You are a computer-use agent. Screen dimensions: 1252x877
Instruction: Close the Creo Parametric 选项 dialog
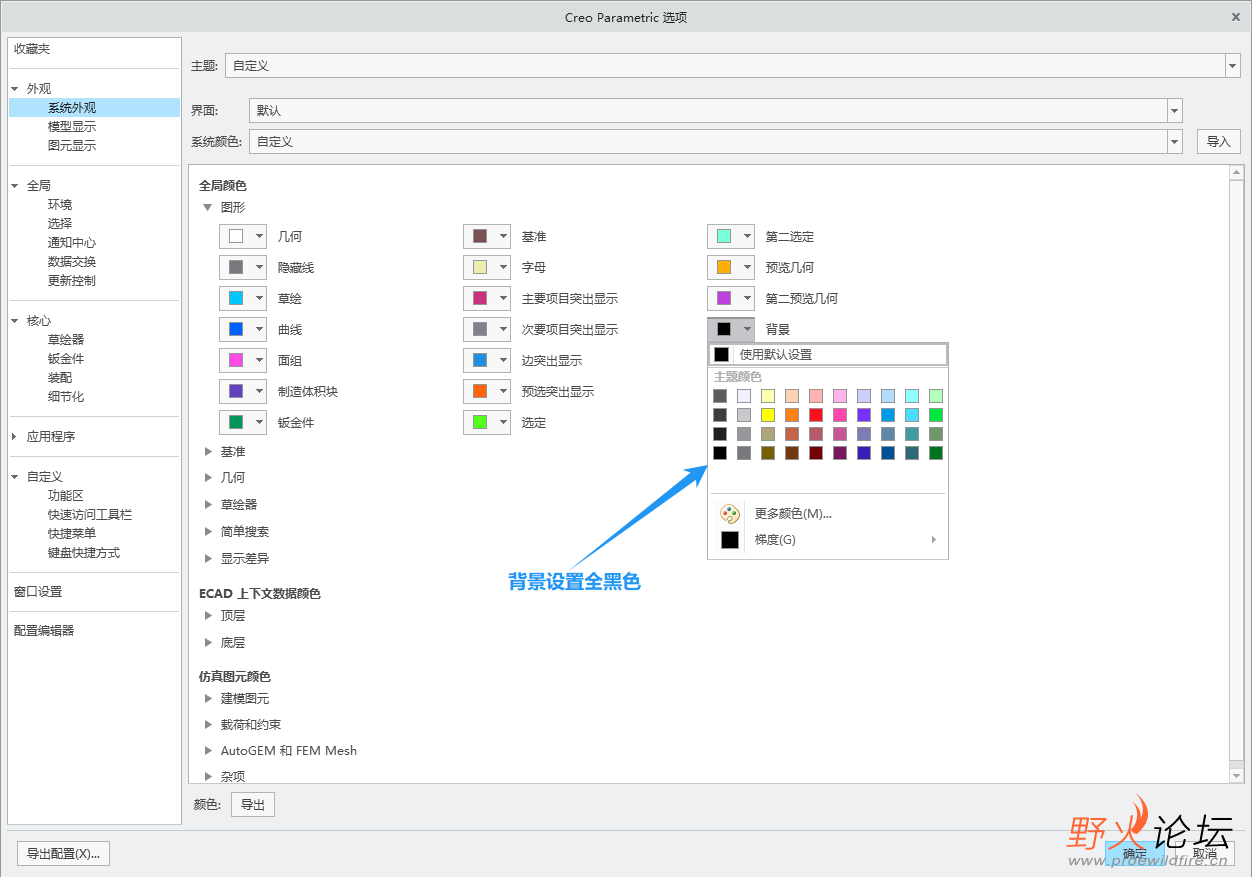coord(1237,17)
